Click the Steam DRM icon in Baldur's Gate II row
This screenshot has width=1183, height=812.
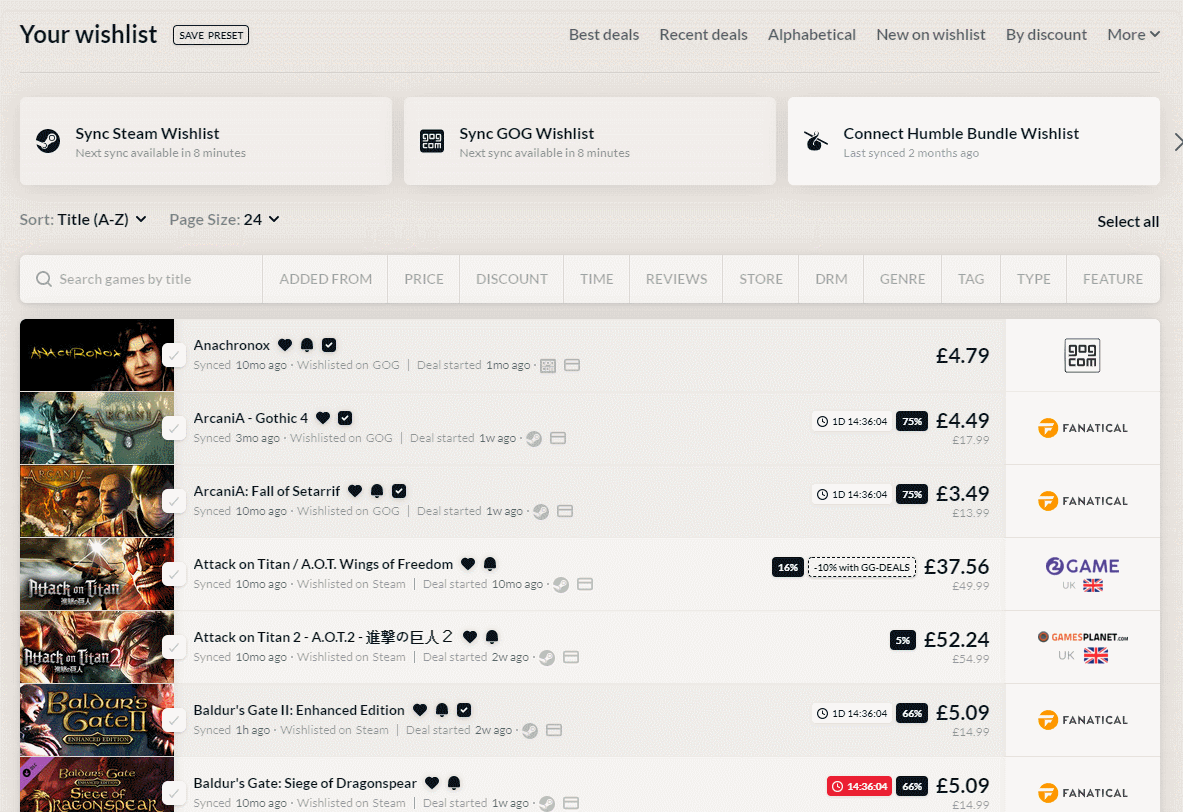[x=530, y=730]
